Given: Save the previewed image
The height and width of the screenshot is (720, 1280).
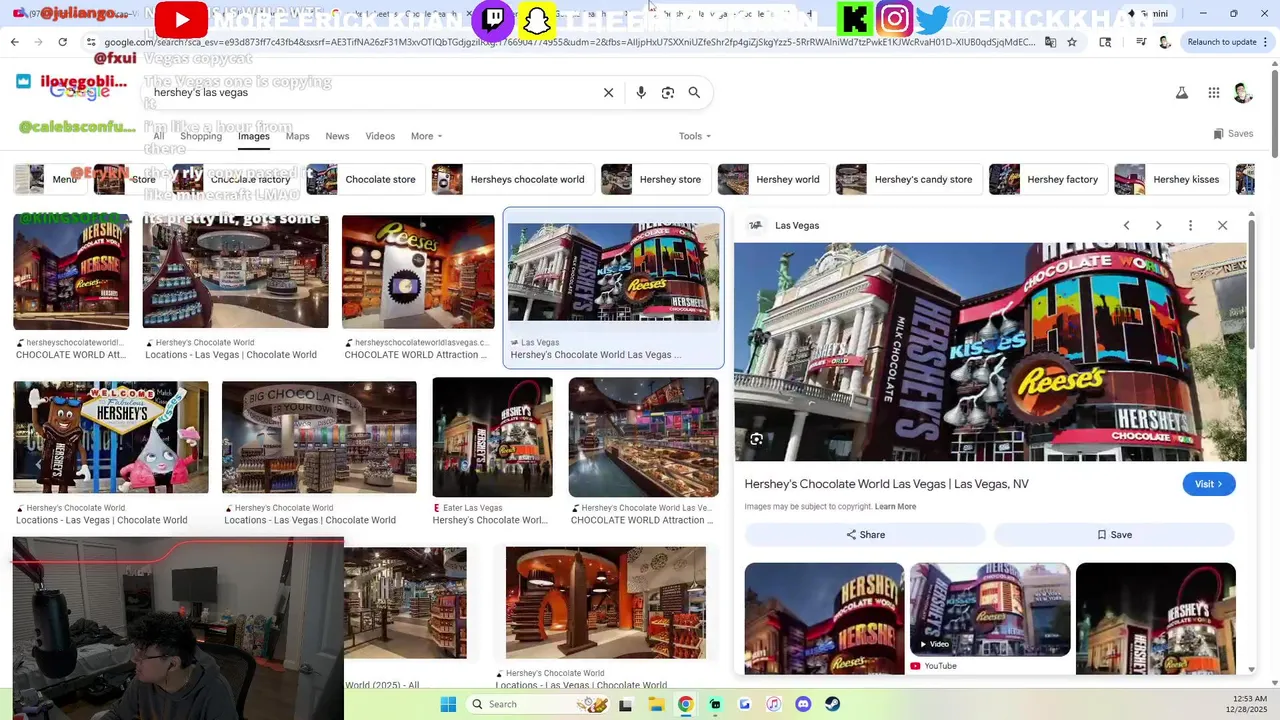Looking at the screenshot, I should point(1115,535).
